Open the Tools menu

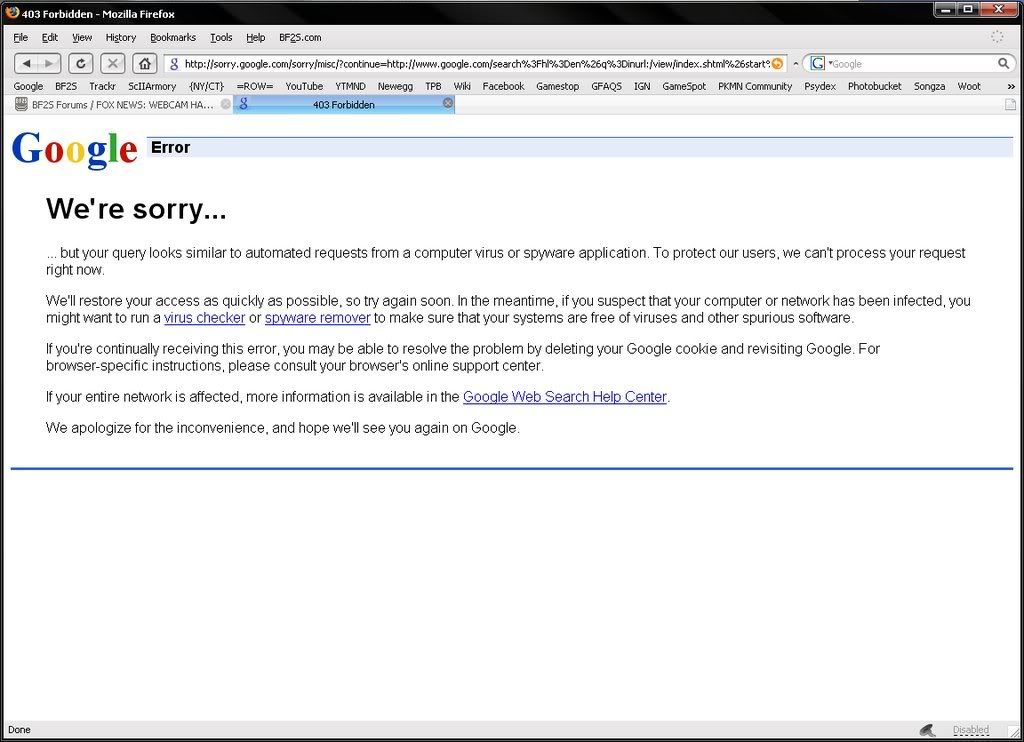click(221, 37)
